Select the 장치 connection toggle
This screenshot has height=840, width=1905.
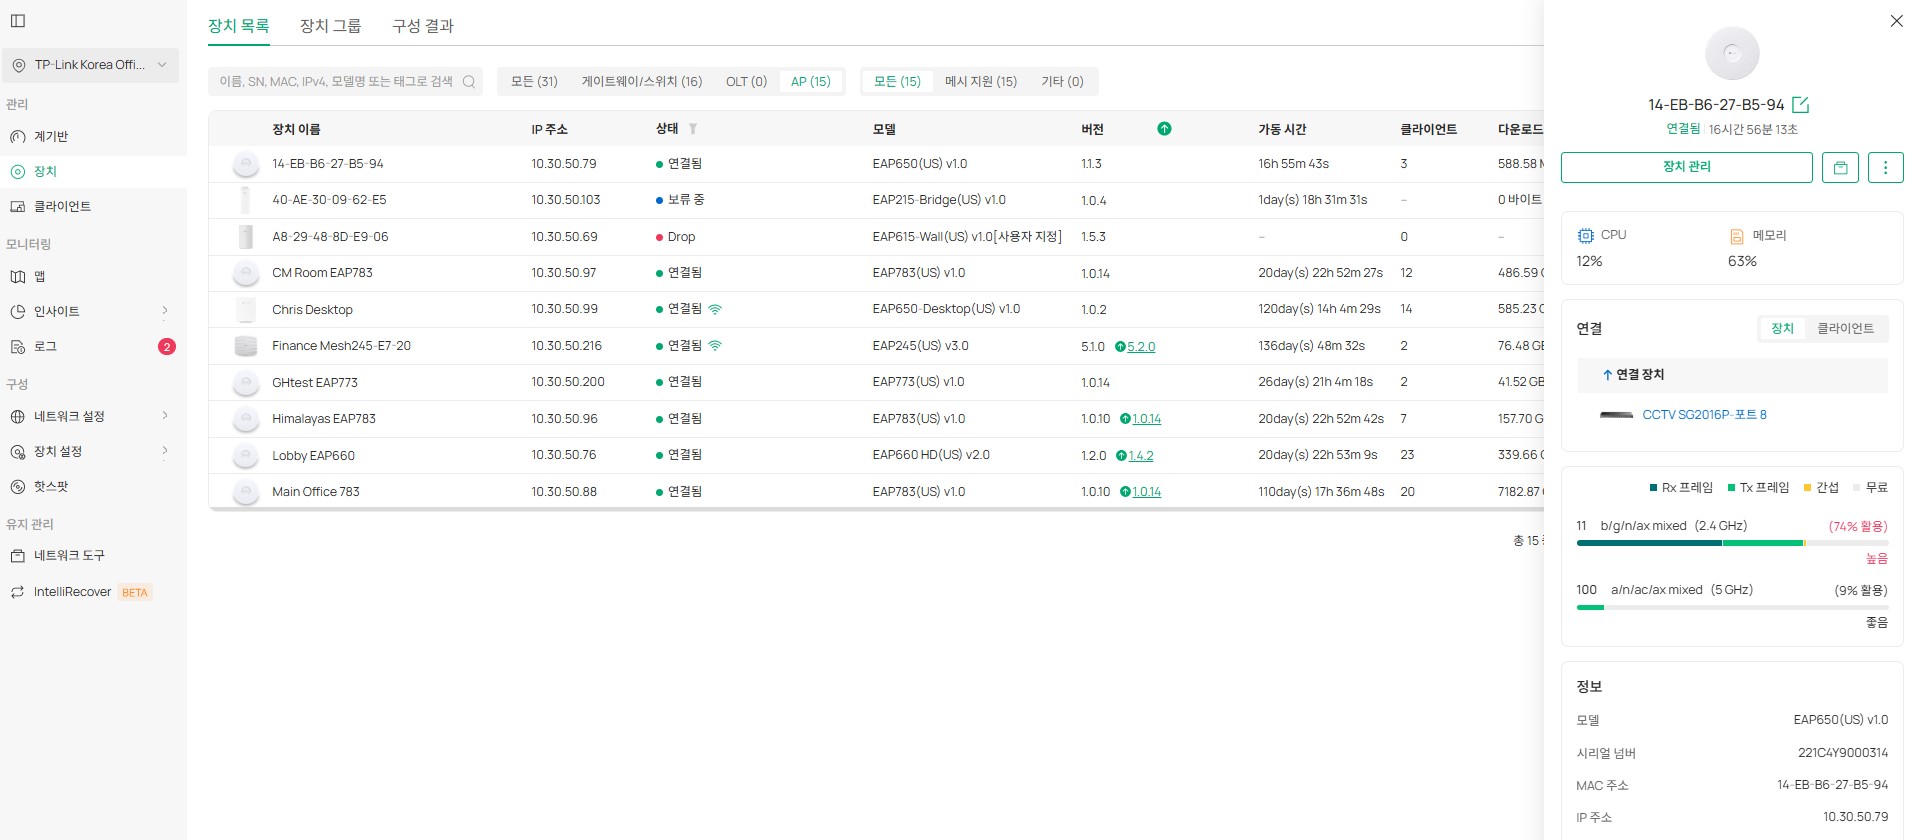pos(1782,329)
